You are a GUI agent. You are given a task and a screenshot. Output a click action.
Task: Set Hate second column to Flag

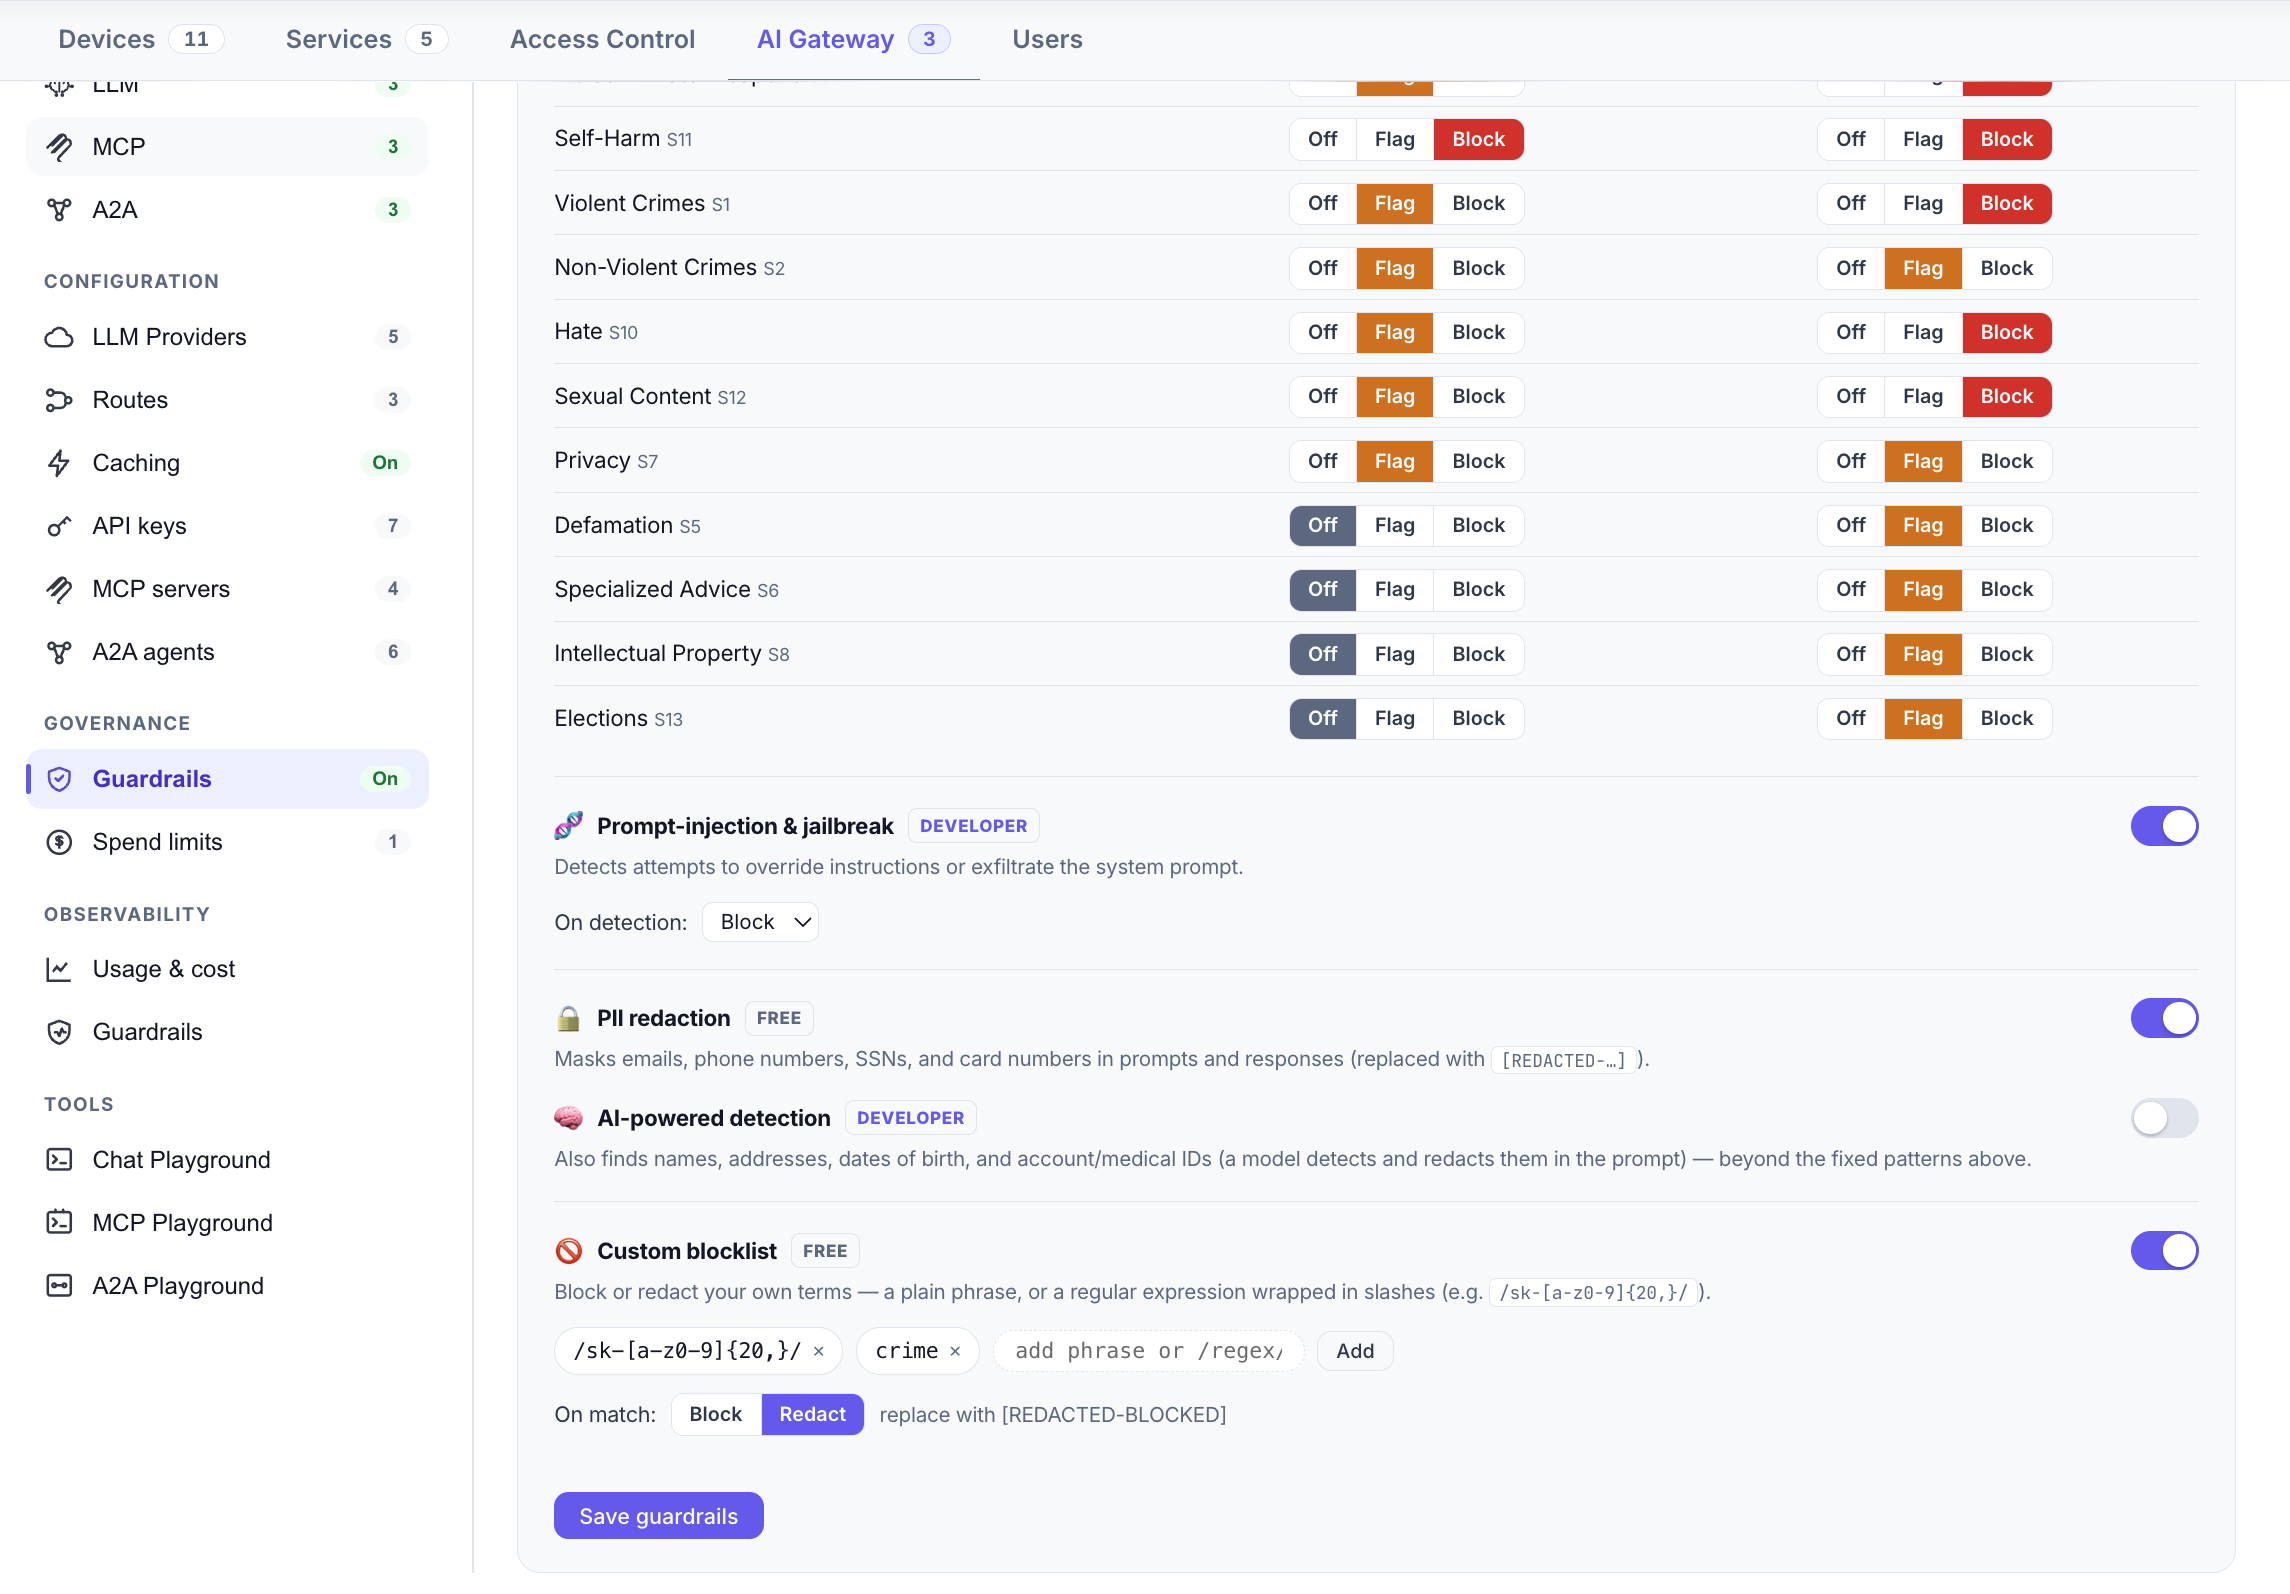(x=1922, y=333)
